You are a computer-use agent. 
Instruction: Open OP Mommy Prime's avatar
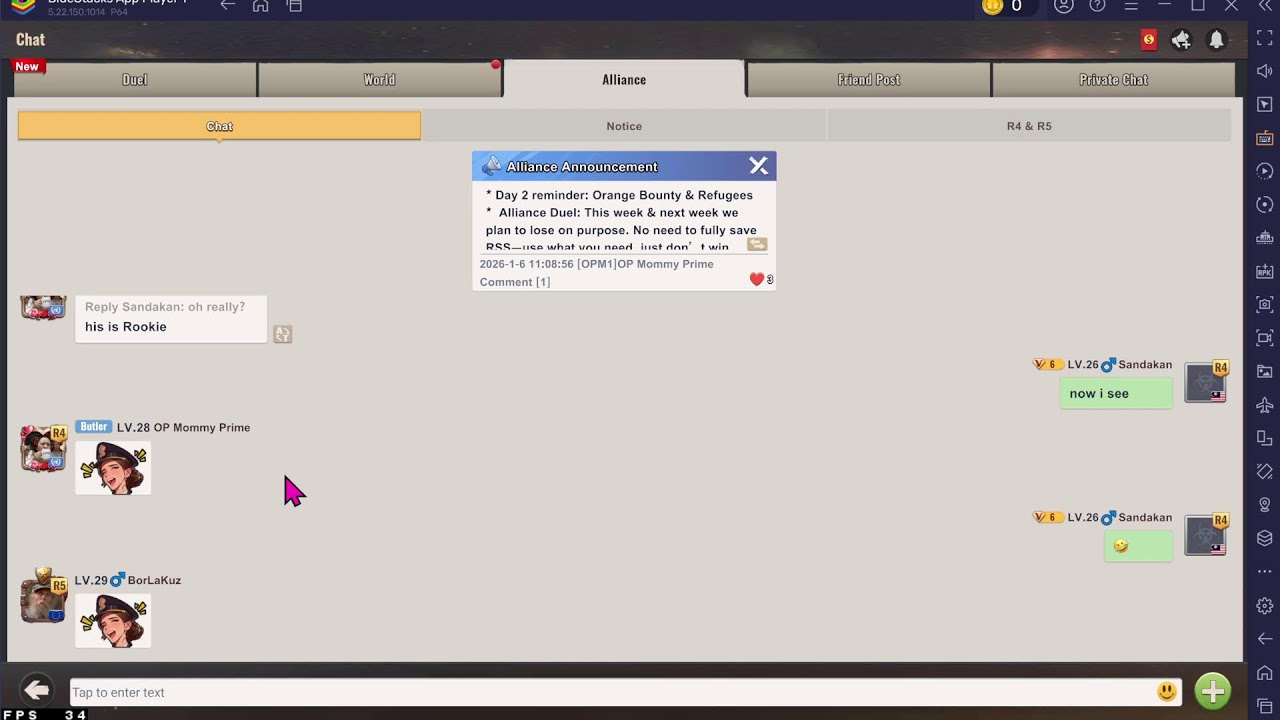click(x=43, y=449)
